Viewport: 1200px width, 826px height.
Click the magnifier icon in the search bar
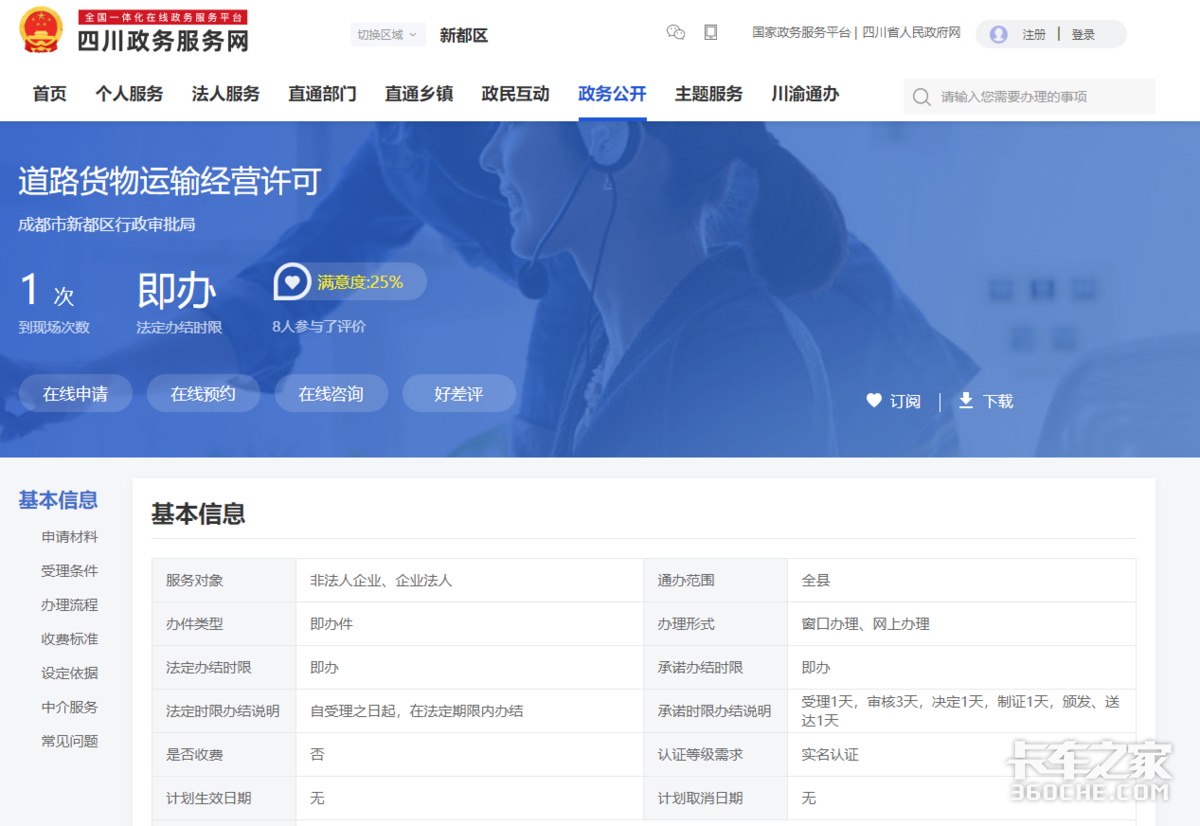pos(920,97)
